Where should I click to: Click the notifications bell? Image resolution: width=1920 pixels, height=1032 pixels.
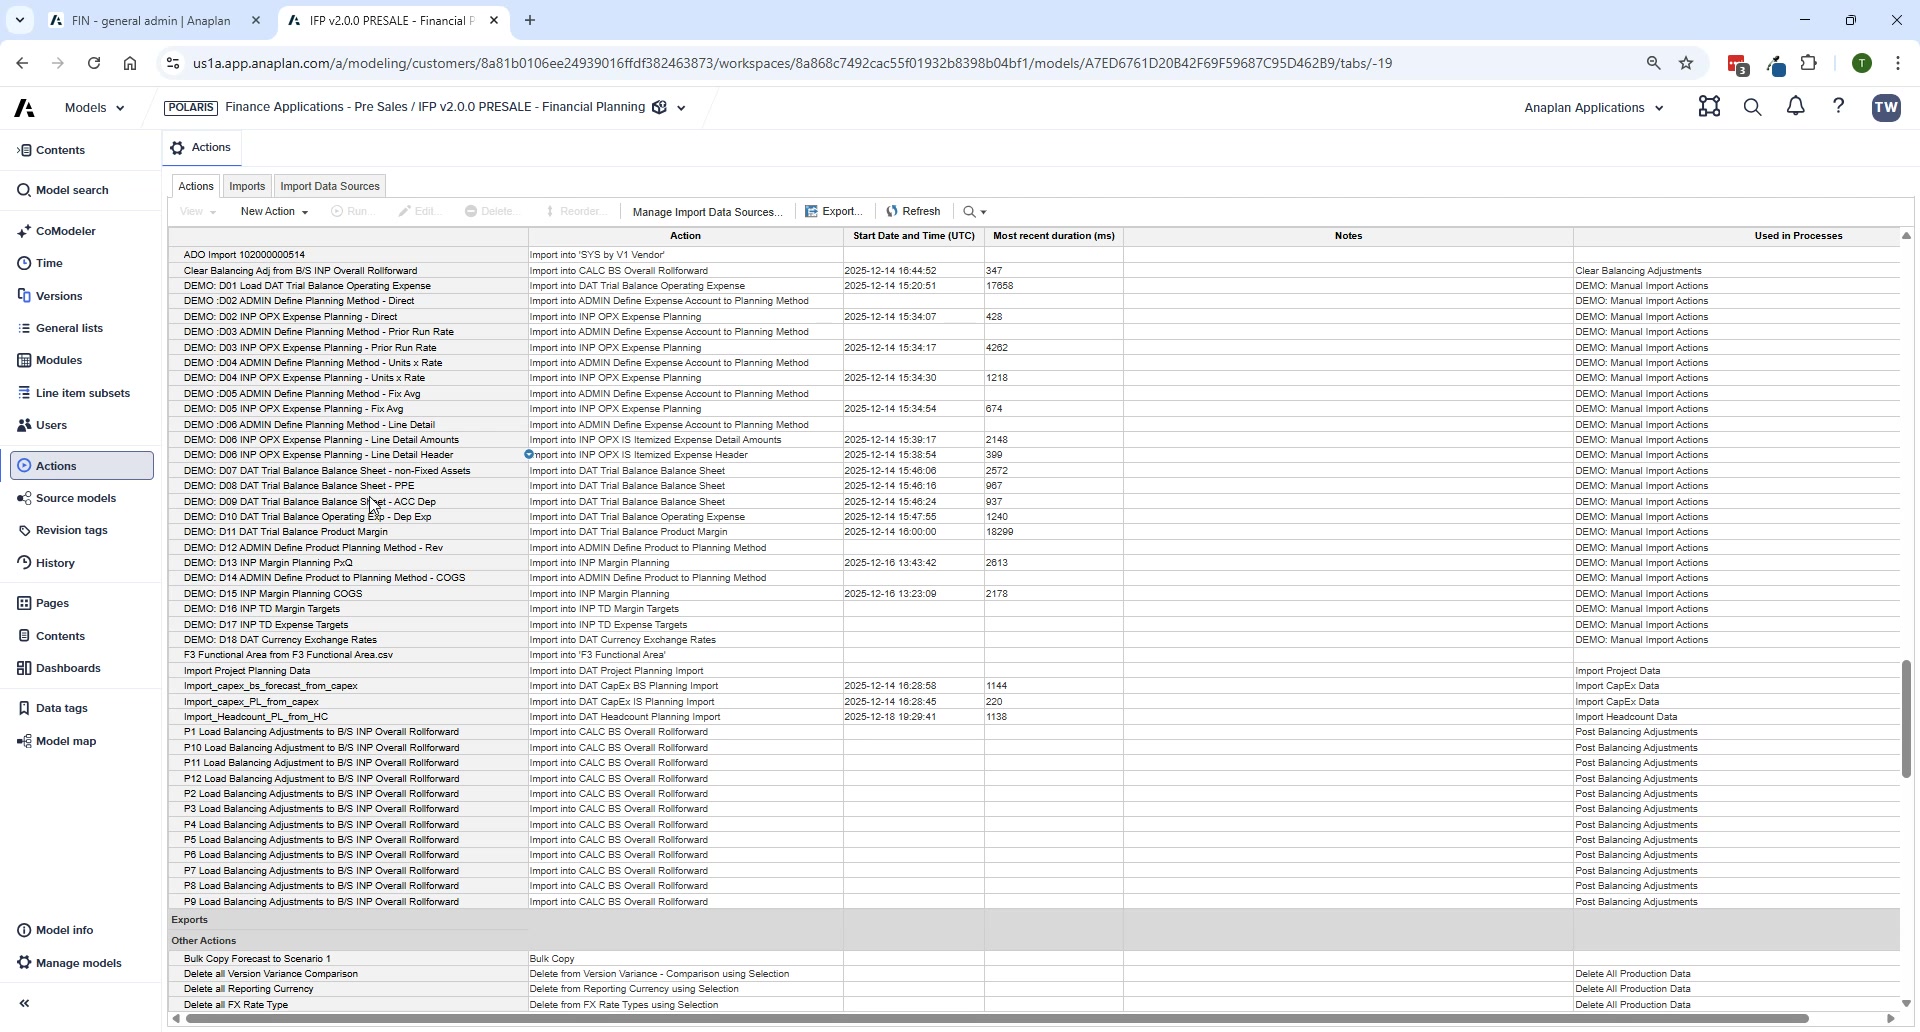tap(1795, 107)
